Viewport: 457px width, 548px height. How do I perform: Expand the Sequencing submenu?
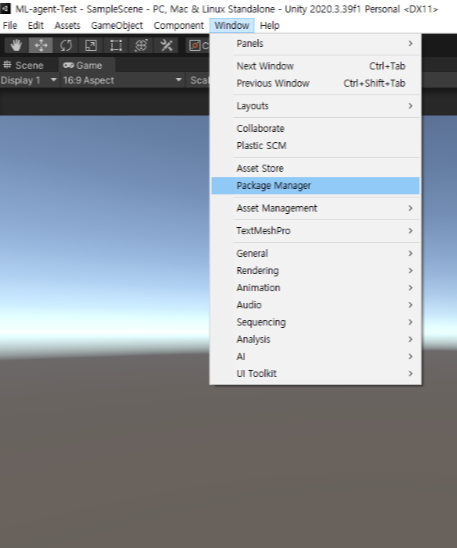coord(315,322)
